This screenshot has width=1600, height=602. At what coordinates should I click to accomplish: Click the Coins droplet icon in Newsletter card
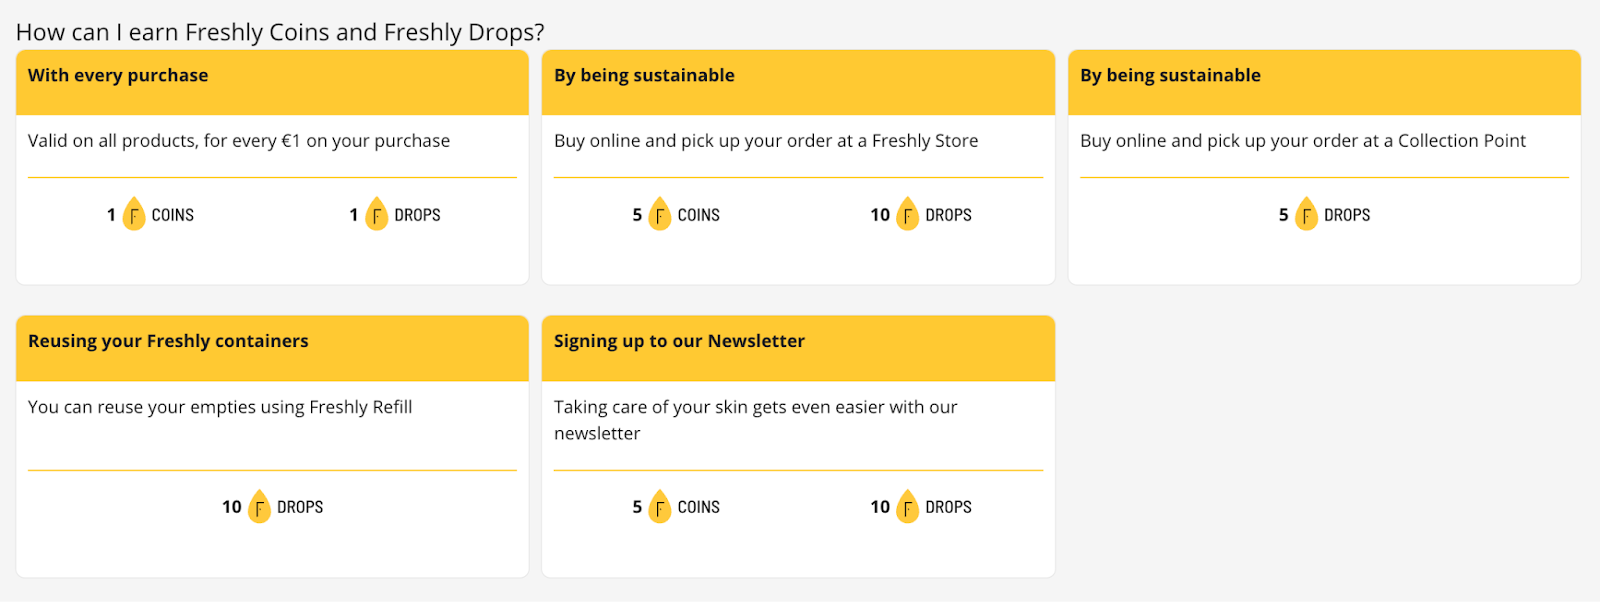coord(659,507)
